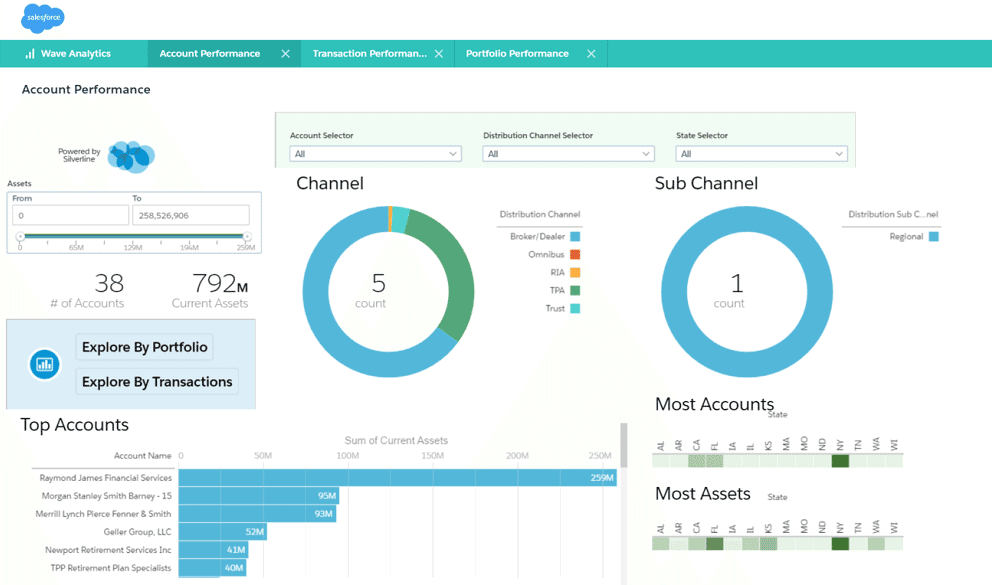Open the Account Selector dropdown
The image size is (992, 585).
click(375, 153)
